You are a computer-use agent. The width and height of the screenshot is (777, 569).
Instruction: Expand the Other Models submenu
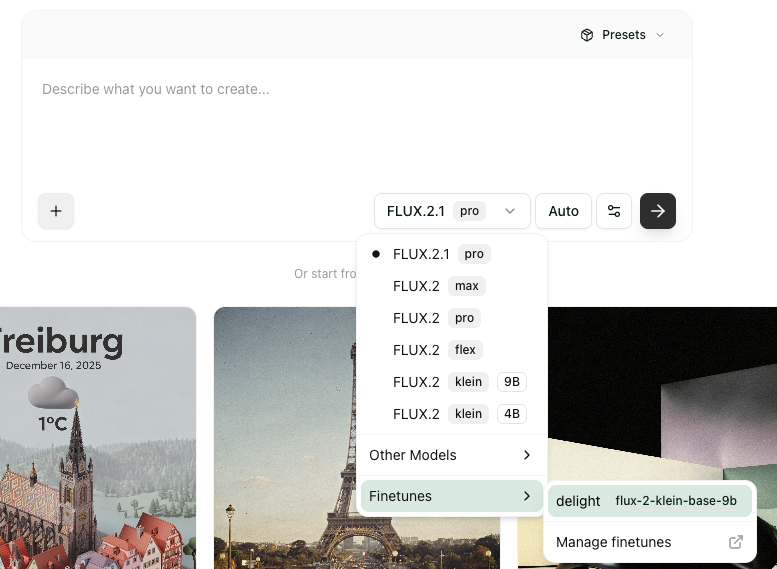(x=451, y=455)
